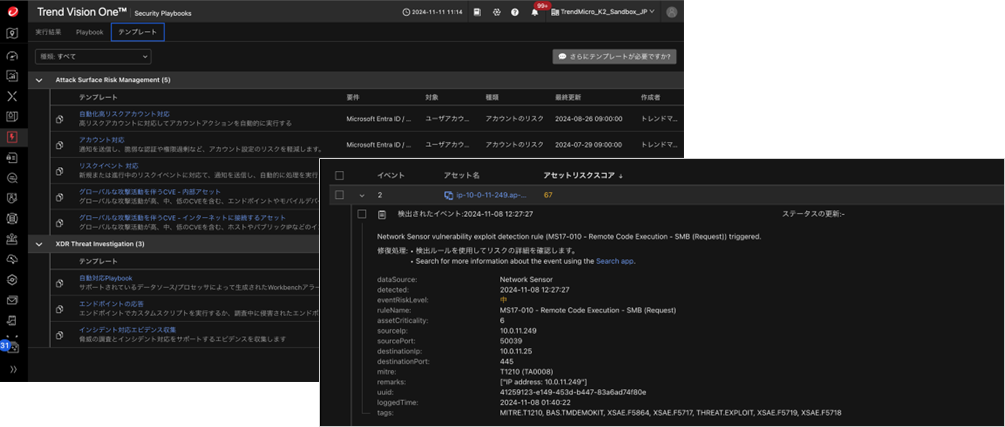Select the テンプレート tab
Screen dimensions: 1005x427
(138, 32)
